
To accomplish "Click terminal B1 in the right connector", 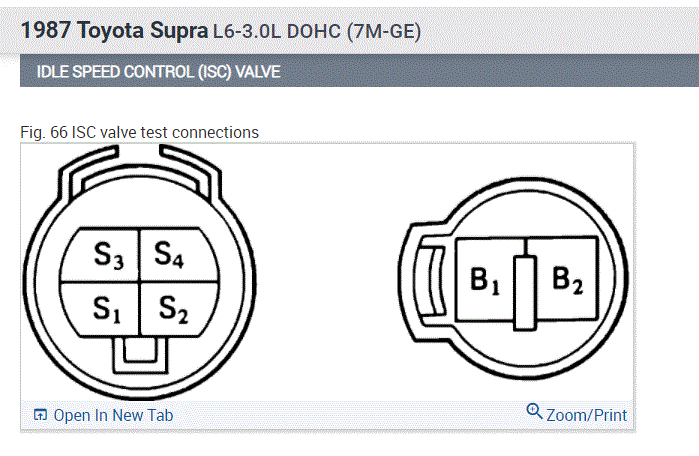I will point(484,281).
